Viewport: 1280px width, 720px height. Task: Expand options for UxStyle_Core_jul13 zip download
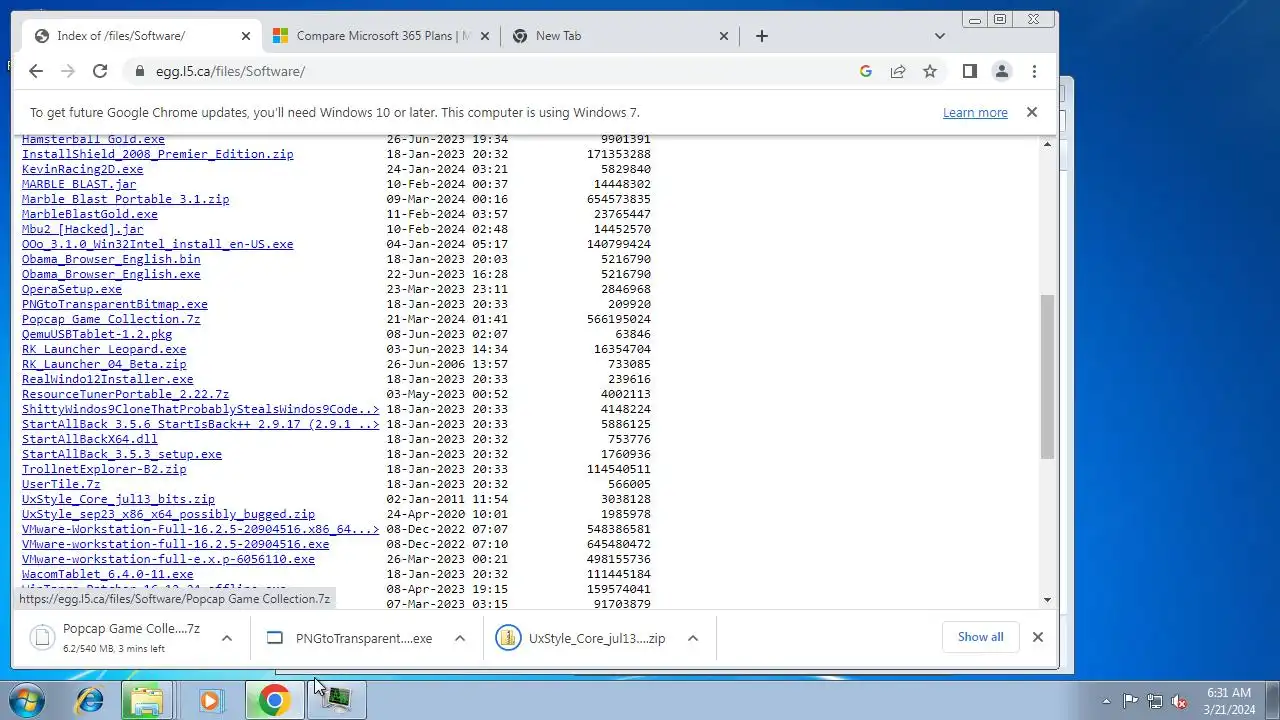point(693,638)
